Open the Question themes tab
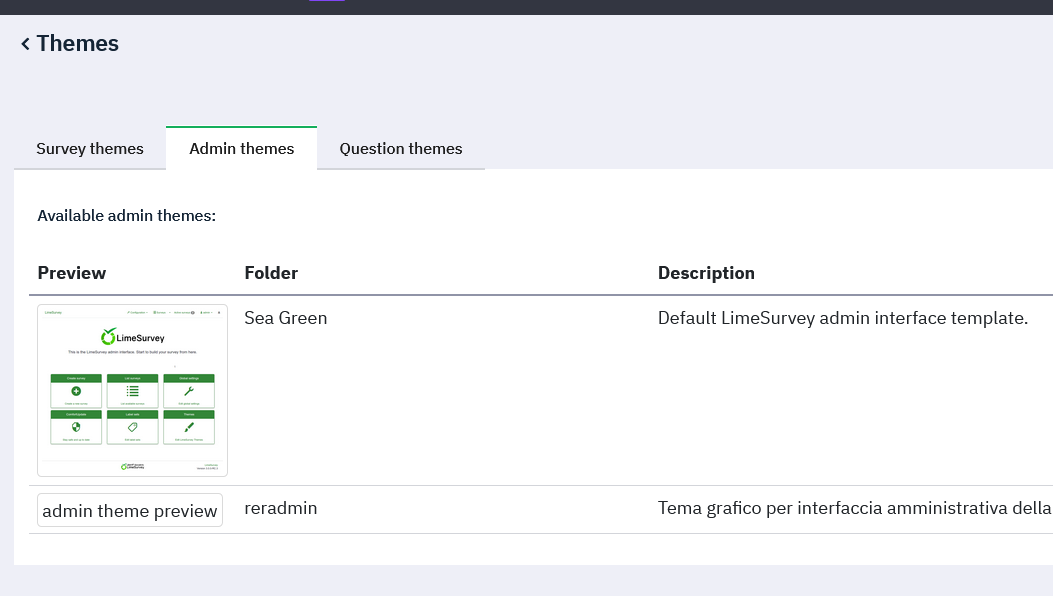 (401, 149)
